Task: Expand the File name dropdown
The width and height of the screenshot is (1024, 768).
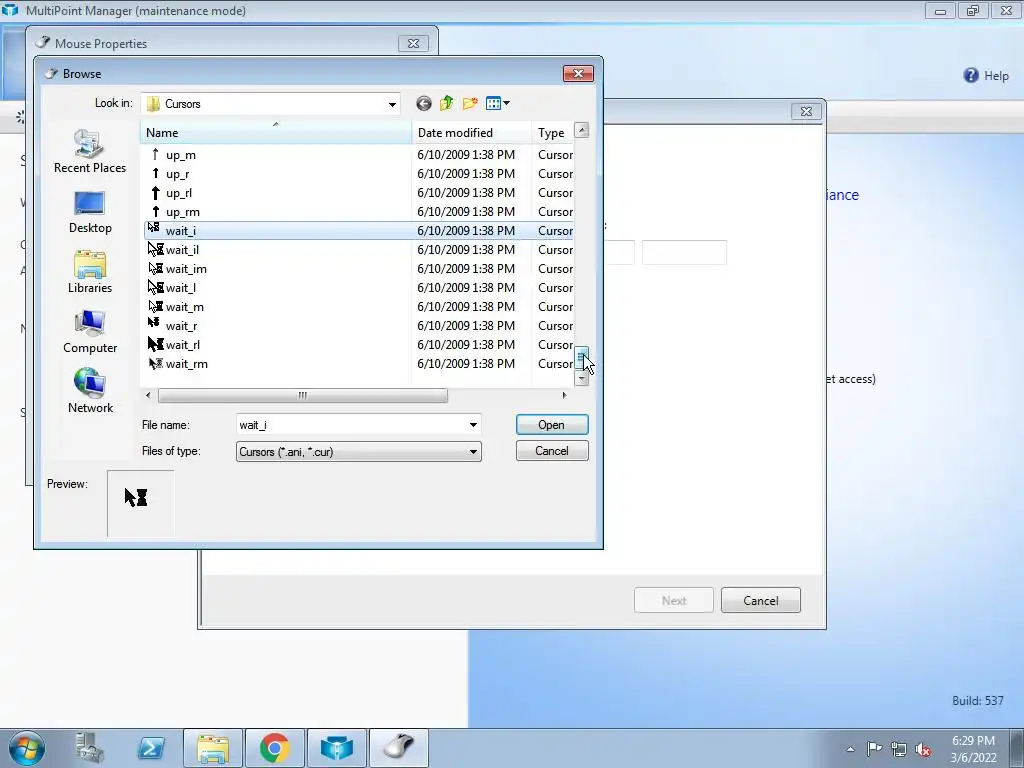Action: (x=473, y=425)
